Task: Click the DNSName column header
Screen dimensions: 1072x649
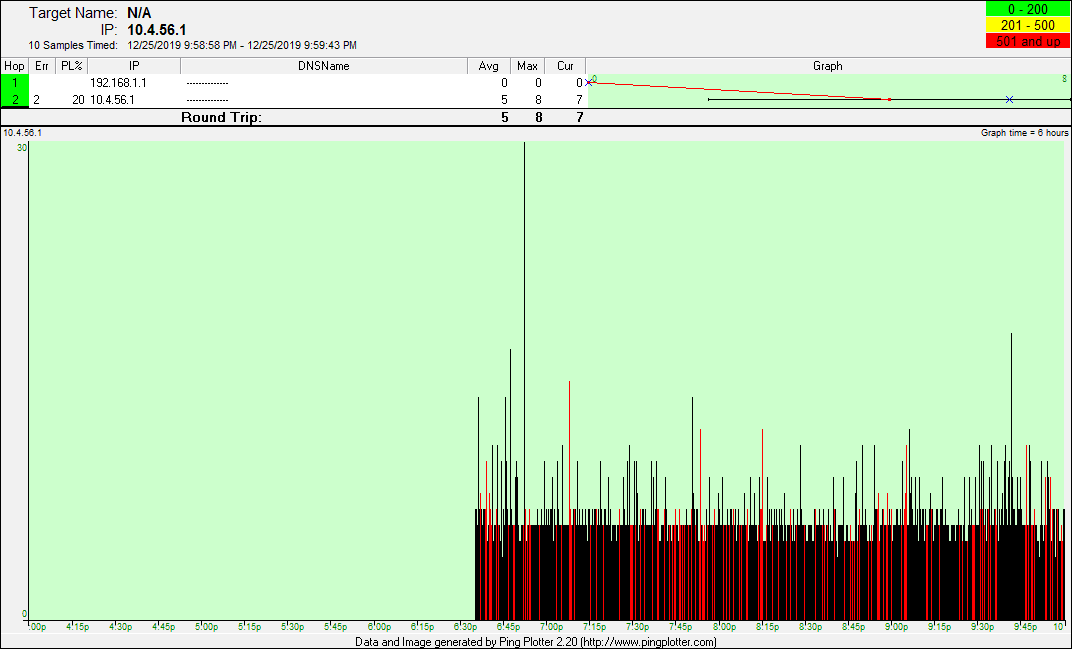Action: [324, 66]
